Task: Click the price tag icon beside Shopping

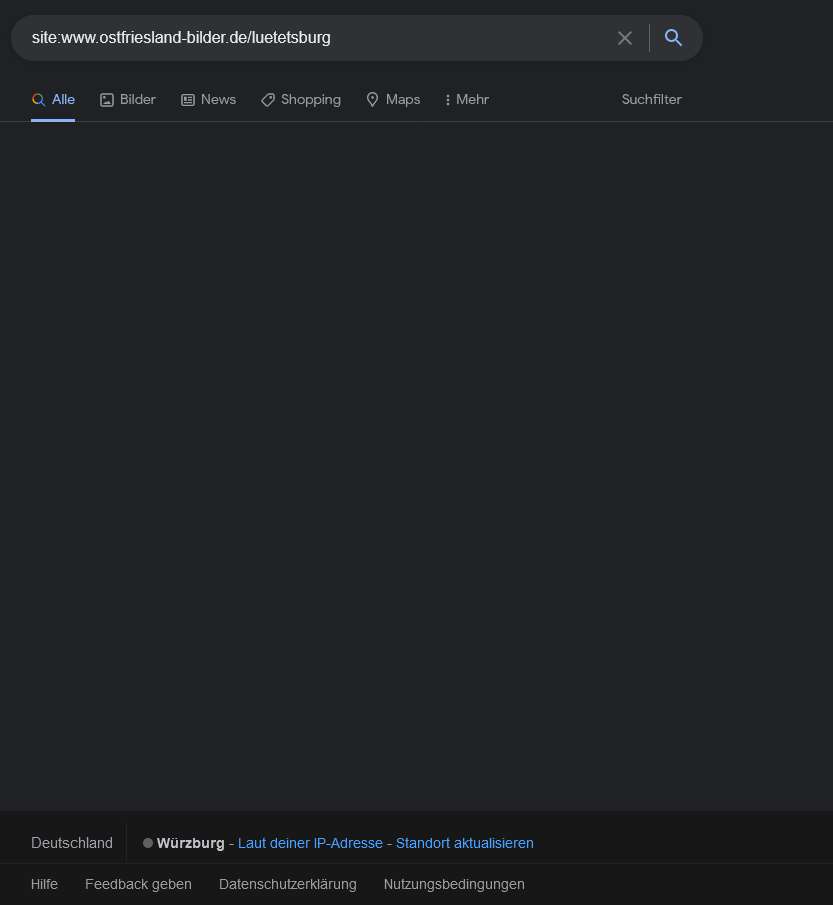Action: tap(268, 100)
